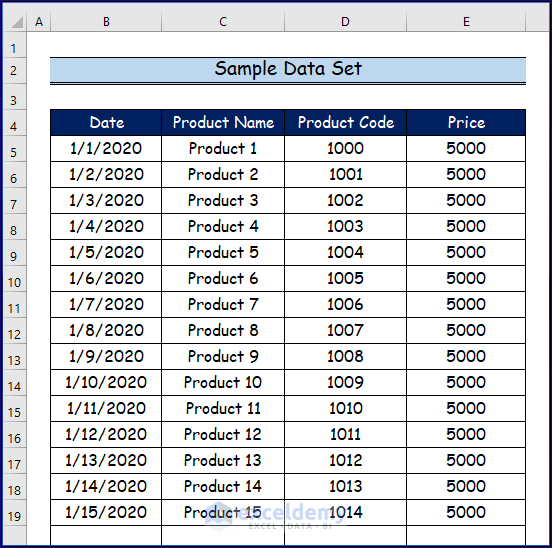Image resolution: width=552 pixels, height=548 pixels.
Task: Select column B header
Action: [x=106, y=22]
